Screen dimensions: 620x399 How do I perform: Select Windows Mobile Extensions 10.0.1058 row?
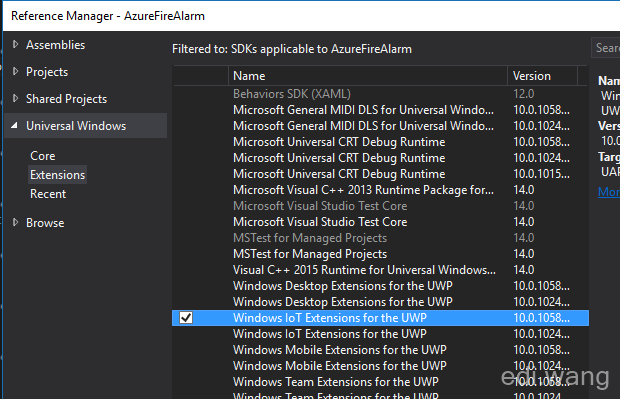(x=380, y=350)
